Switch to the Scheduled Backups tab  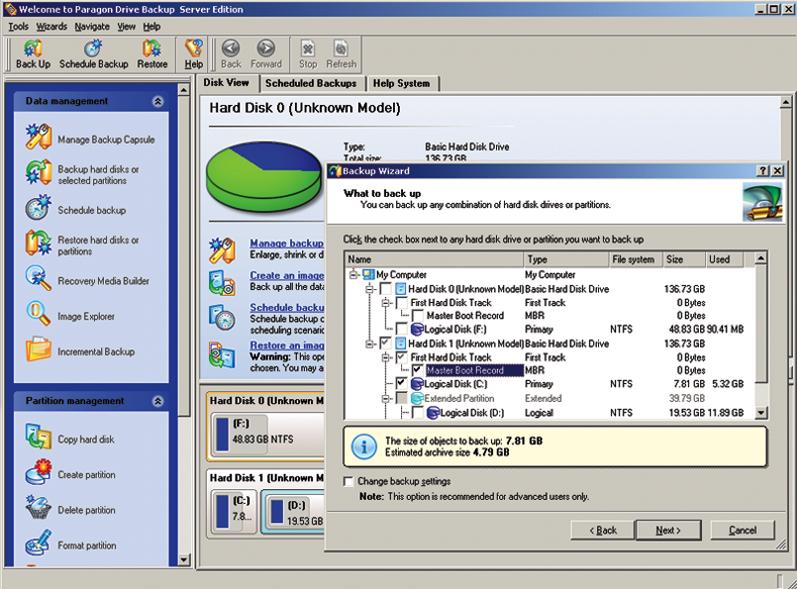[311, 83]
